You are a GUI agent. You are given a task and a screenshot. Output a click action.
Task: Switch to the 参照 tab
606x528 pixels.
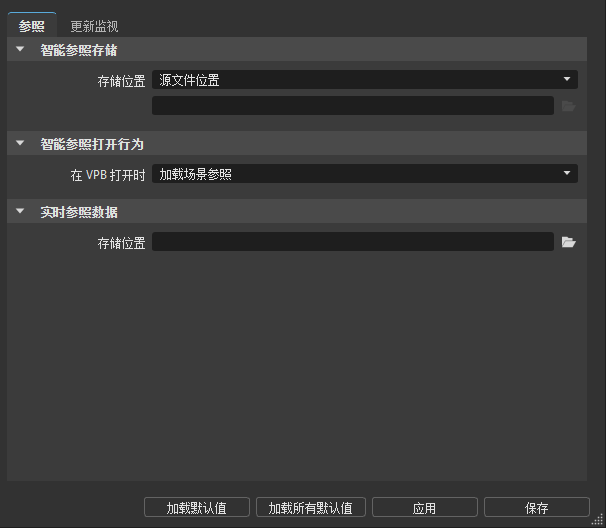tap(32, 26)
